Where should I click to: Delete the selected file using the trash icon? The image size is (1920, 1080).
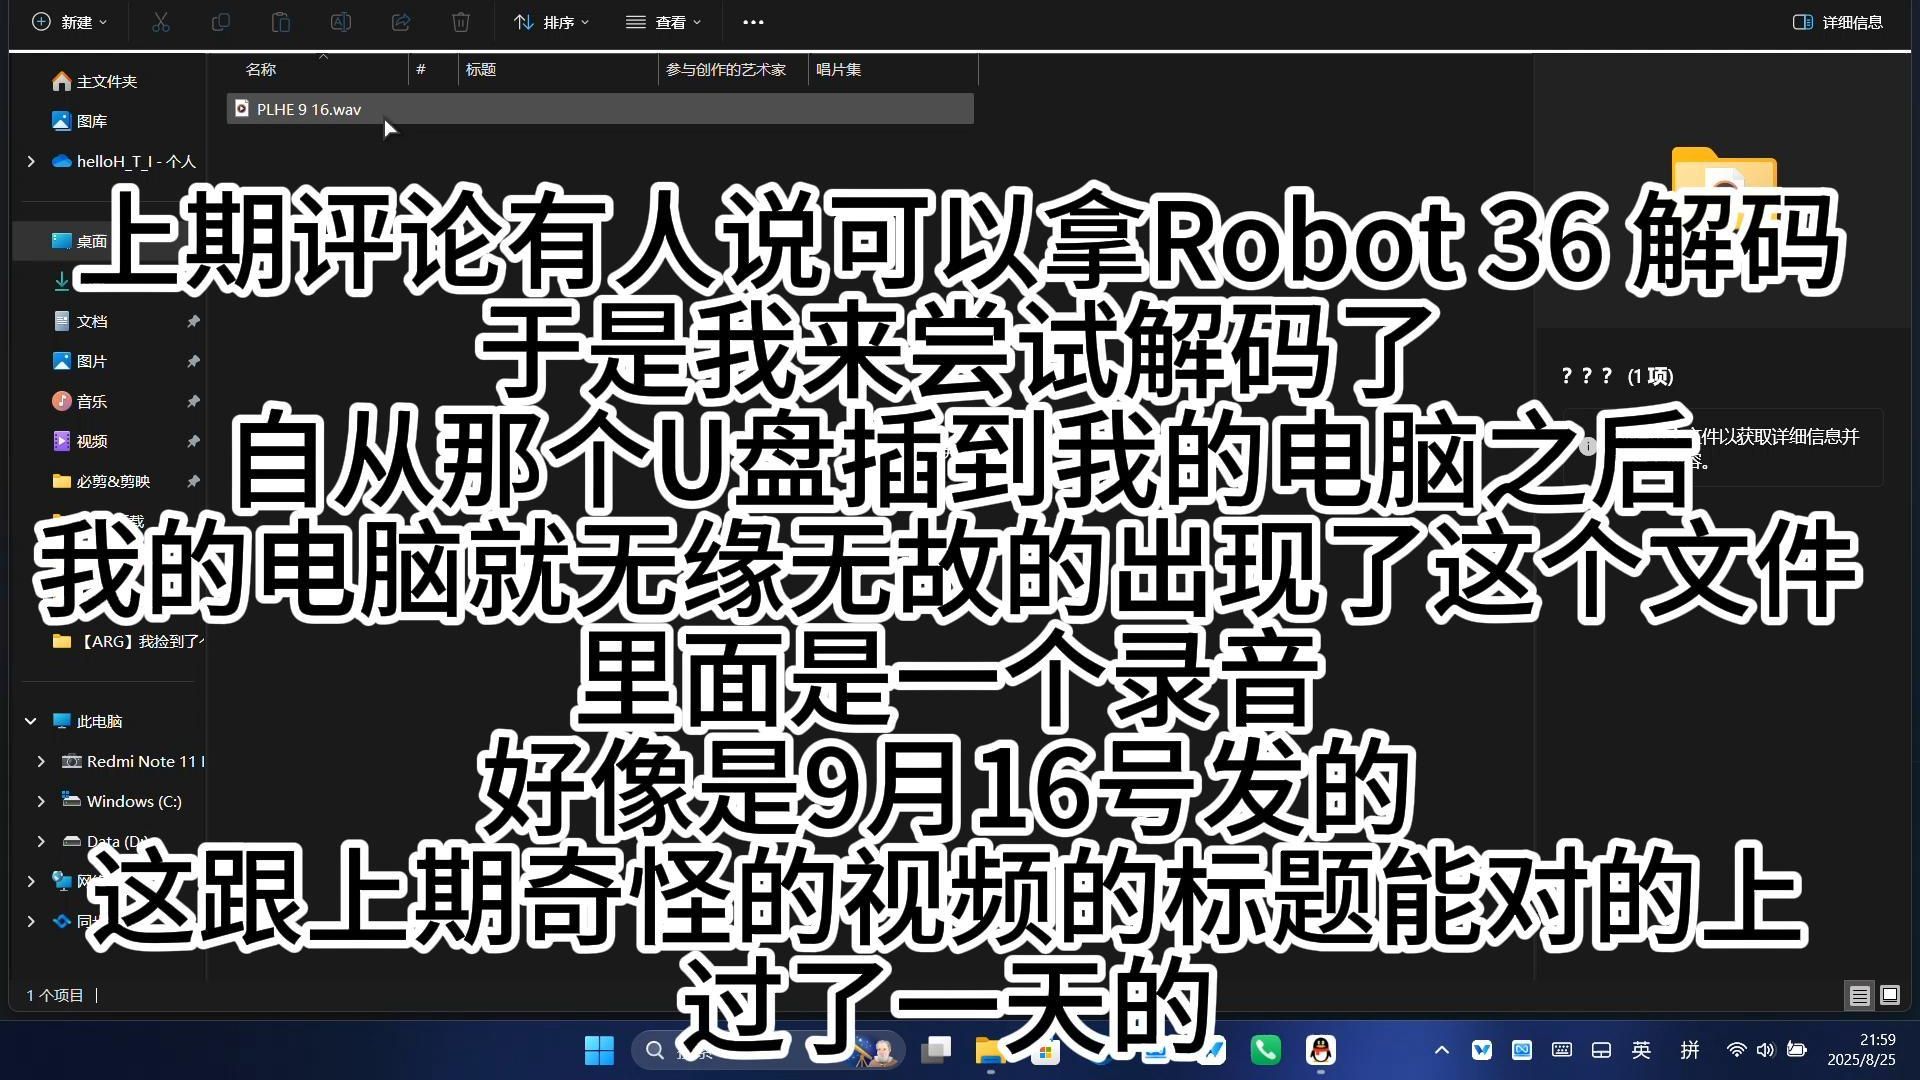460,22
